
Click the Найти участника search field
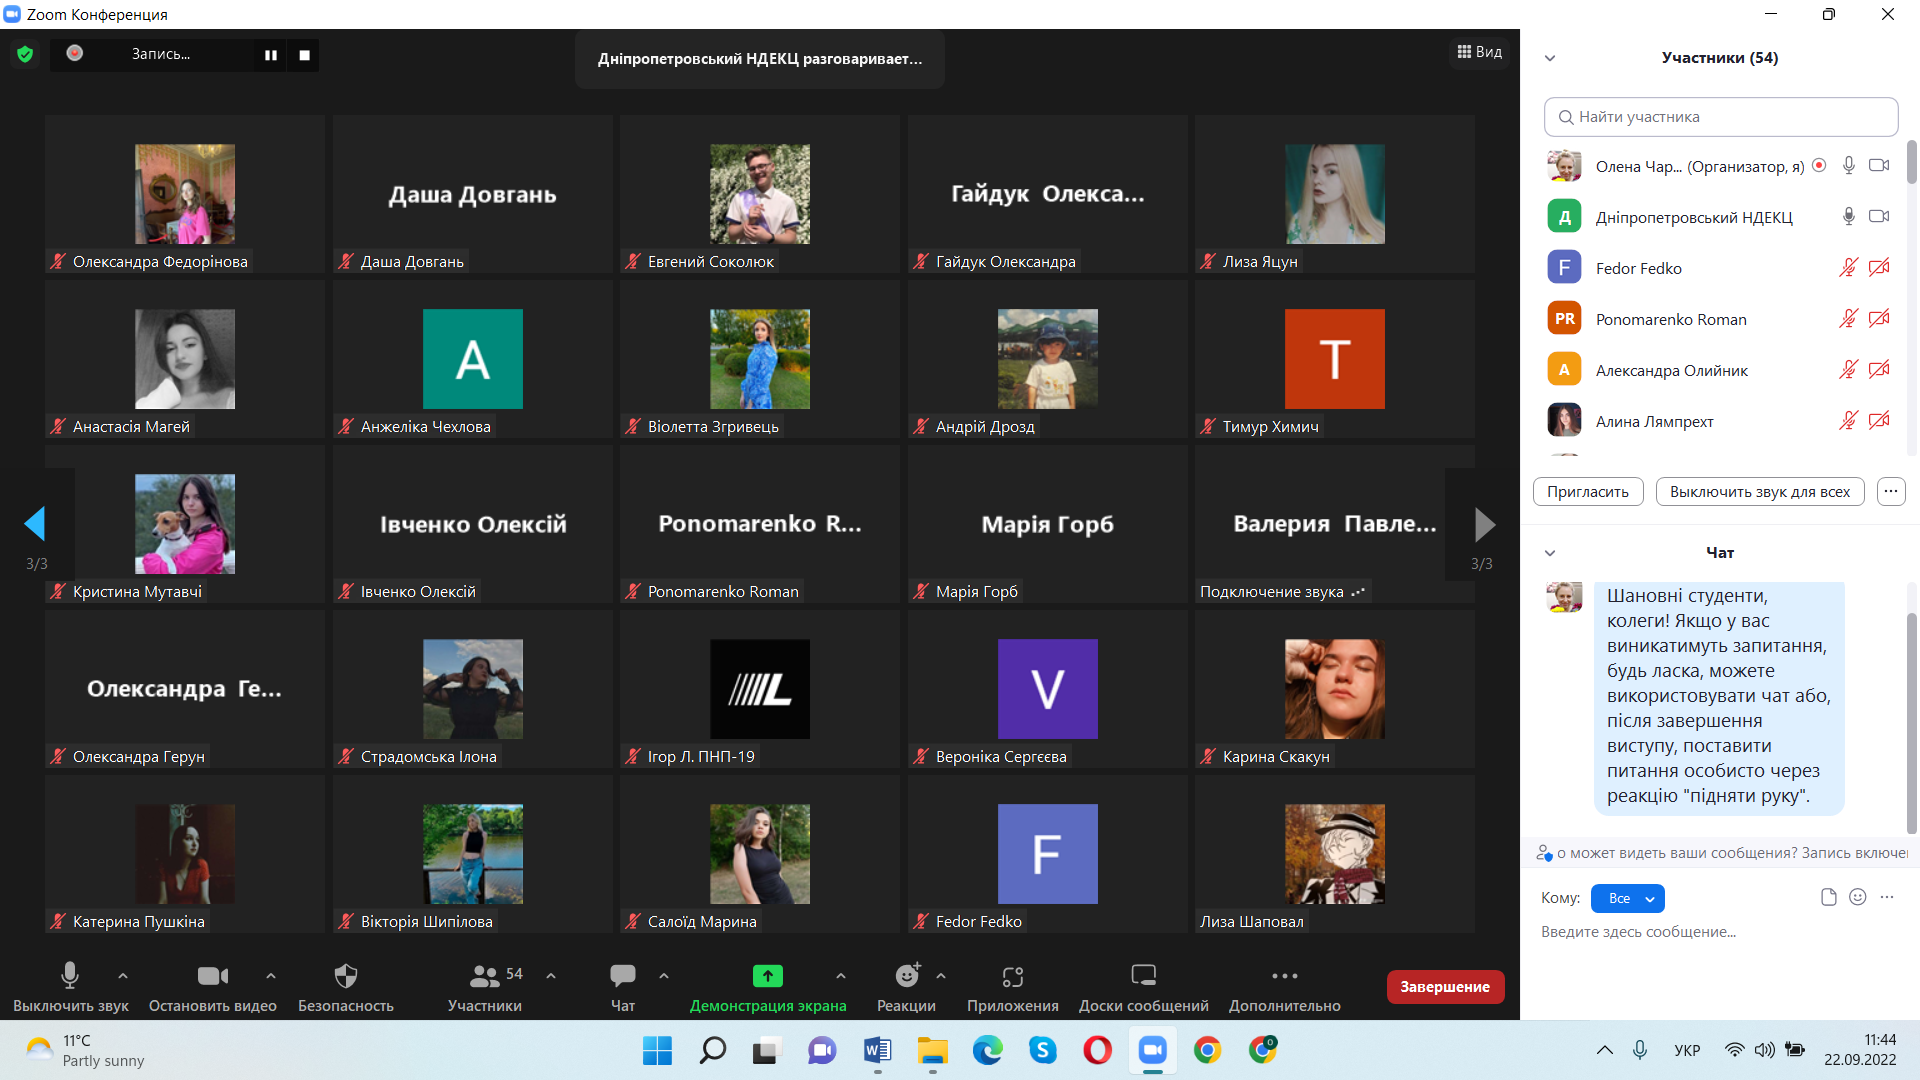click(1721, 117)
